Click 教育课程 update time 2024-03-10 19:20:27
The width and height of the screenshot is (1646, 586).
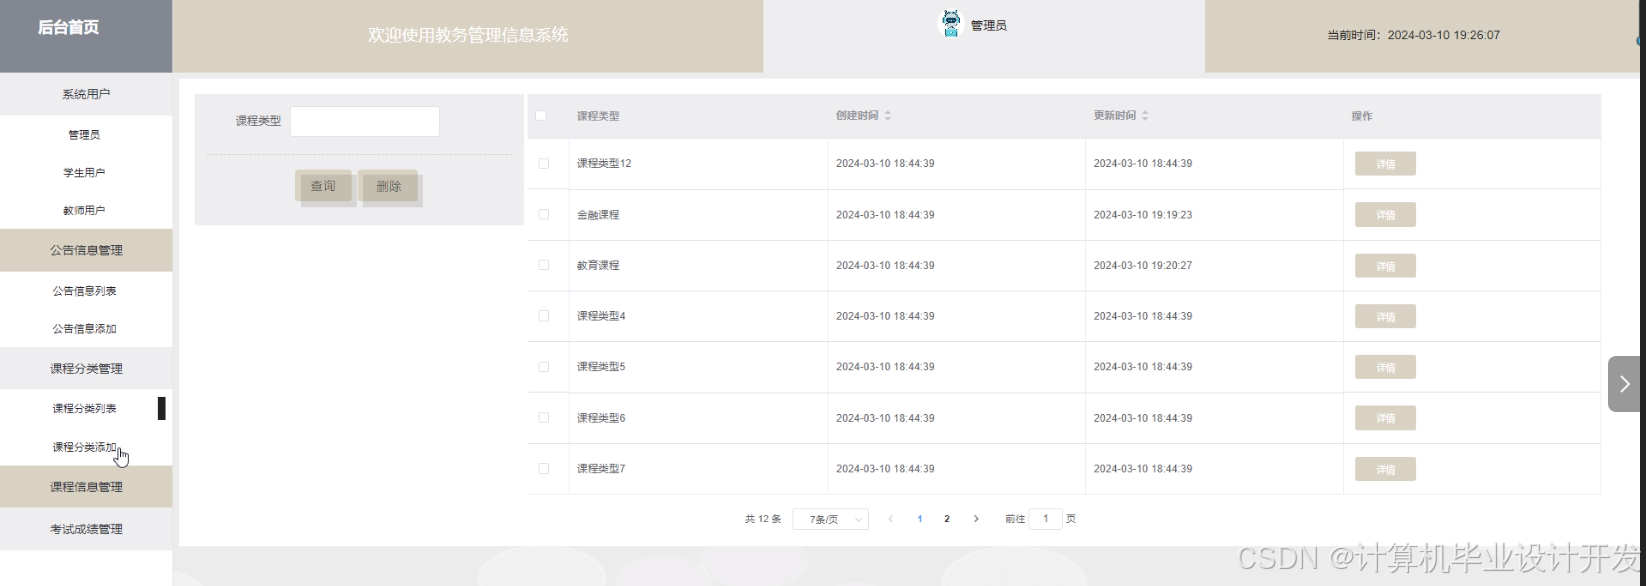coord(1143,265)
